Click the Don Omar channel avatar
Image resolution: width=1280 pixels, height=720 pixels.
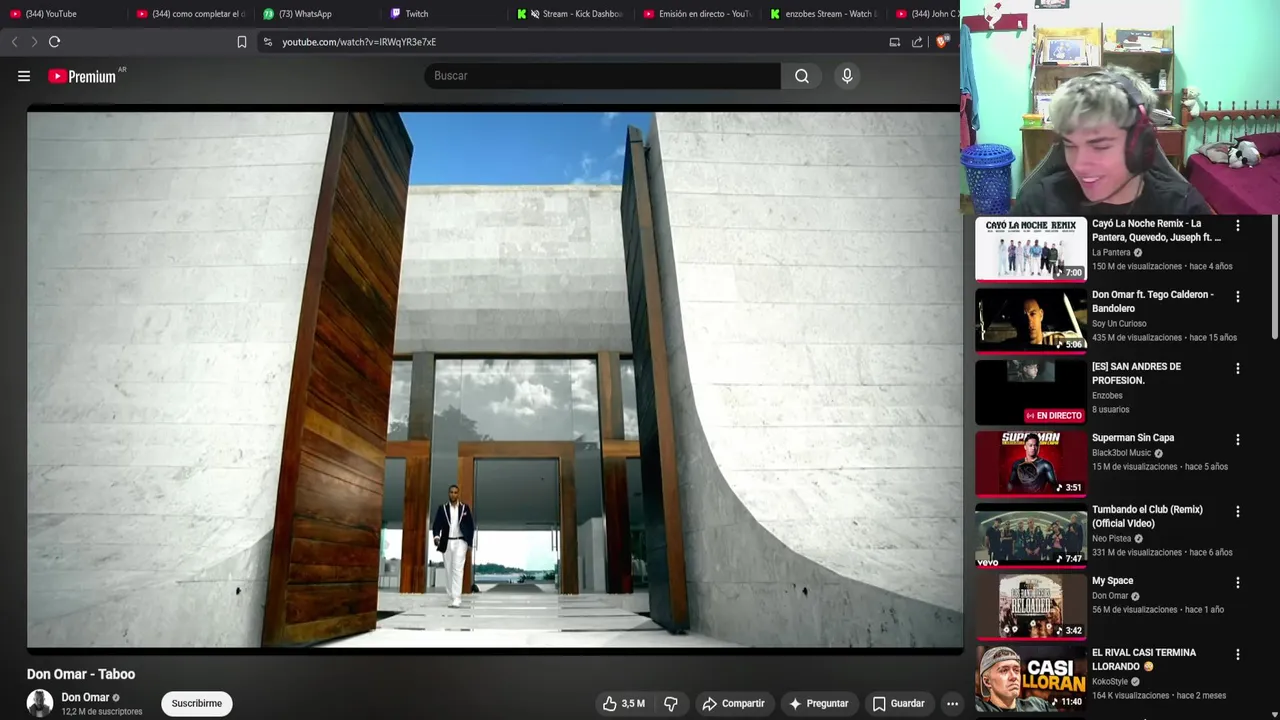pyautogui.click(x=40, y=703)
